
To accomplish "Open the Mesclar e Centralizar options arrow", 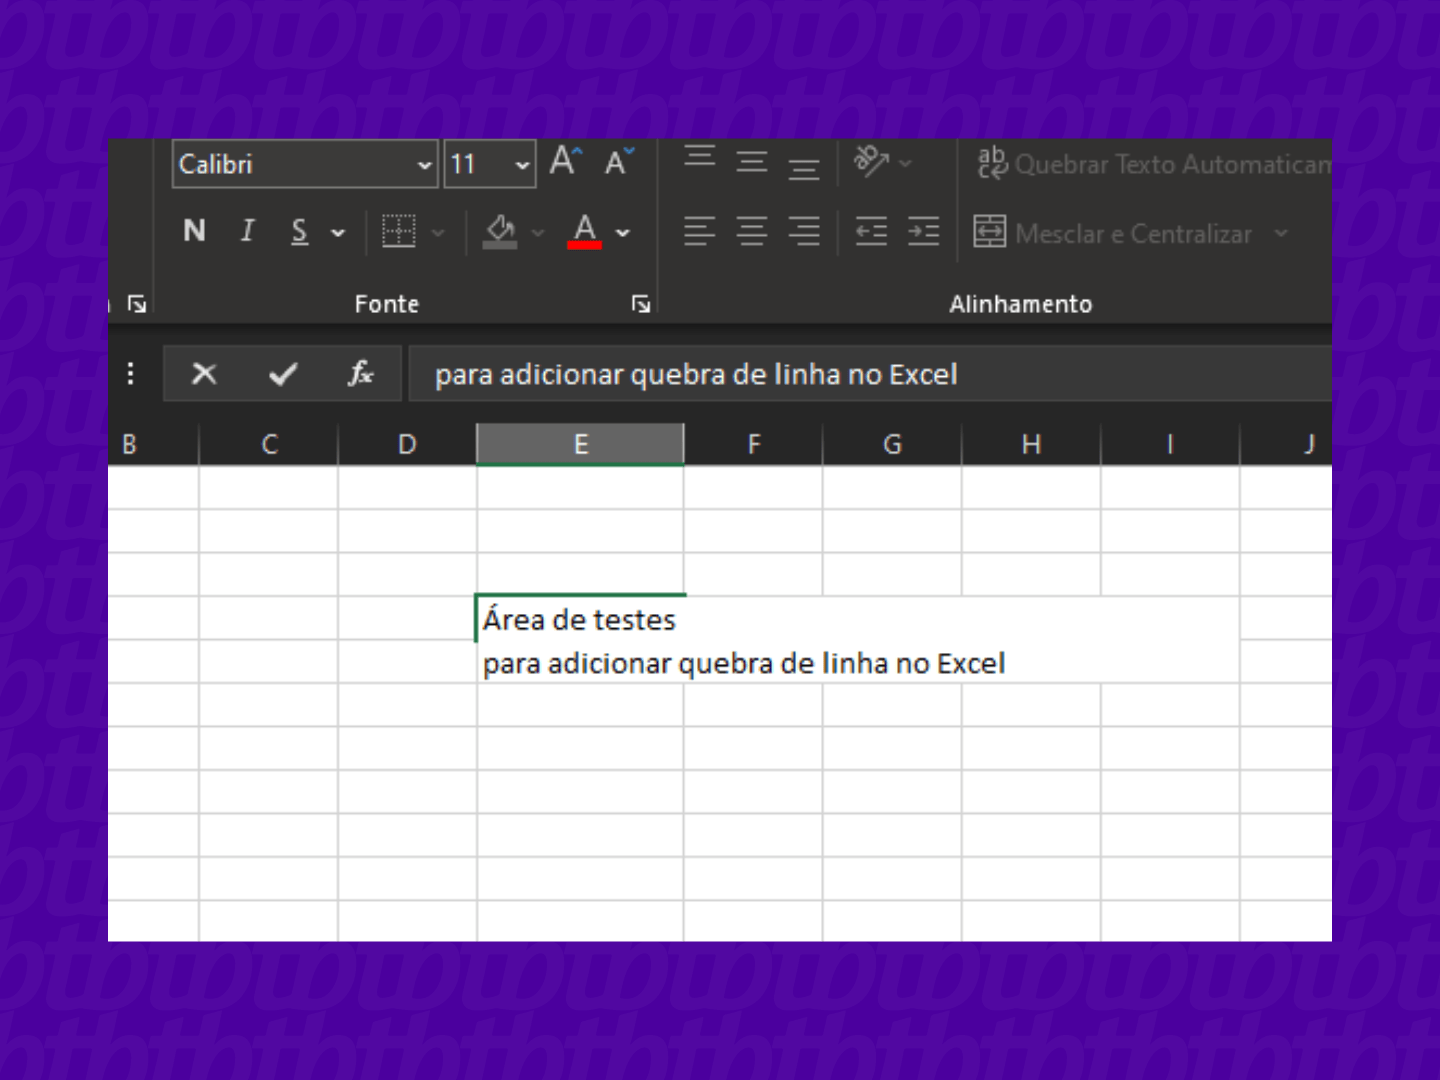I will click(x=1283, y=233).
